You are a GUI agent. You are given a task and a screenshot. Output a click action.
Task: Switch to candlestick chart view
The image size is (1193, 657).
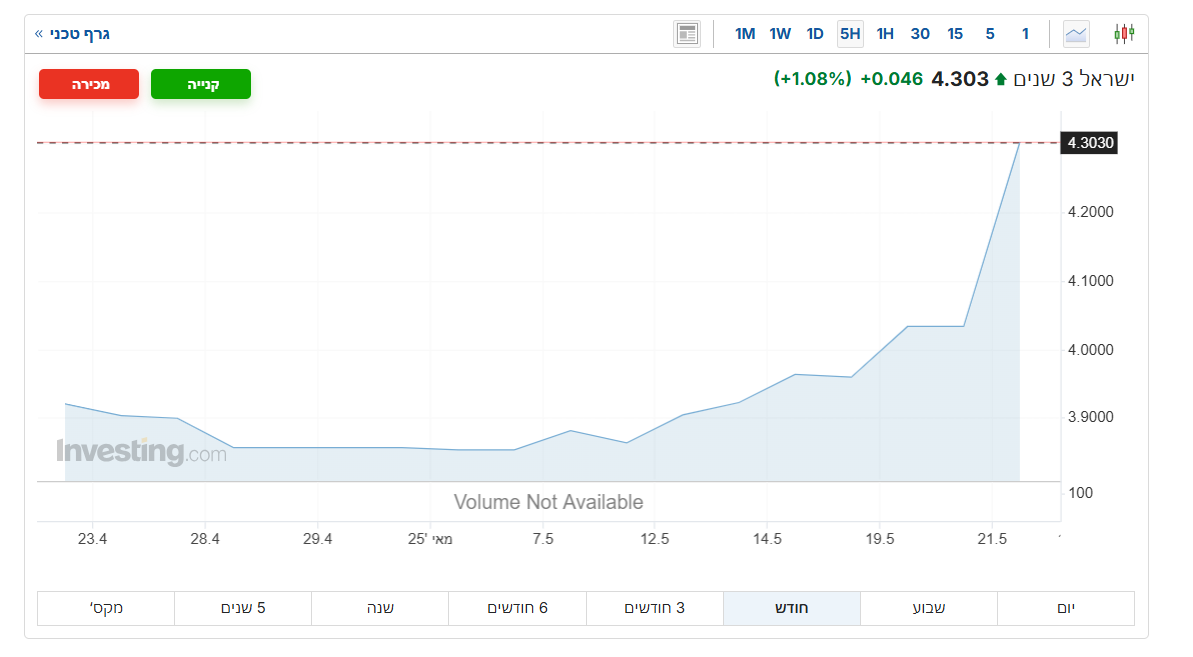(1124, 34)
